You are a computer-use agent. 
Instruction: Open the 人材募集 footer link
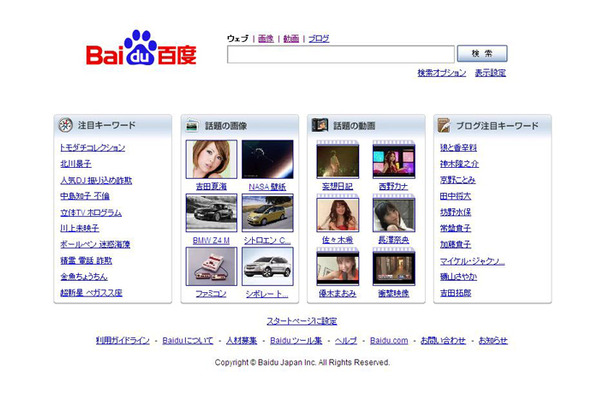[x=242, y=340]
